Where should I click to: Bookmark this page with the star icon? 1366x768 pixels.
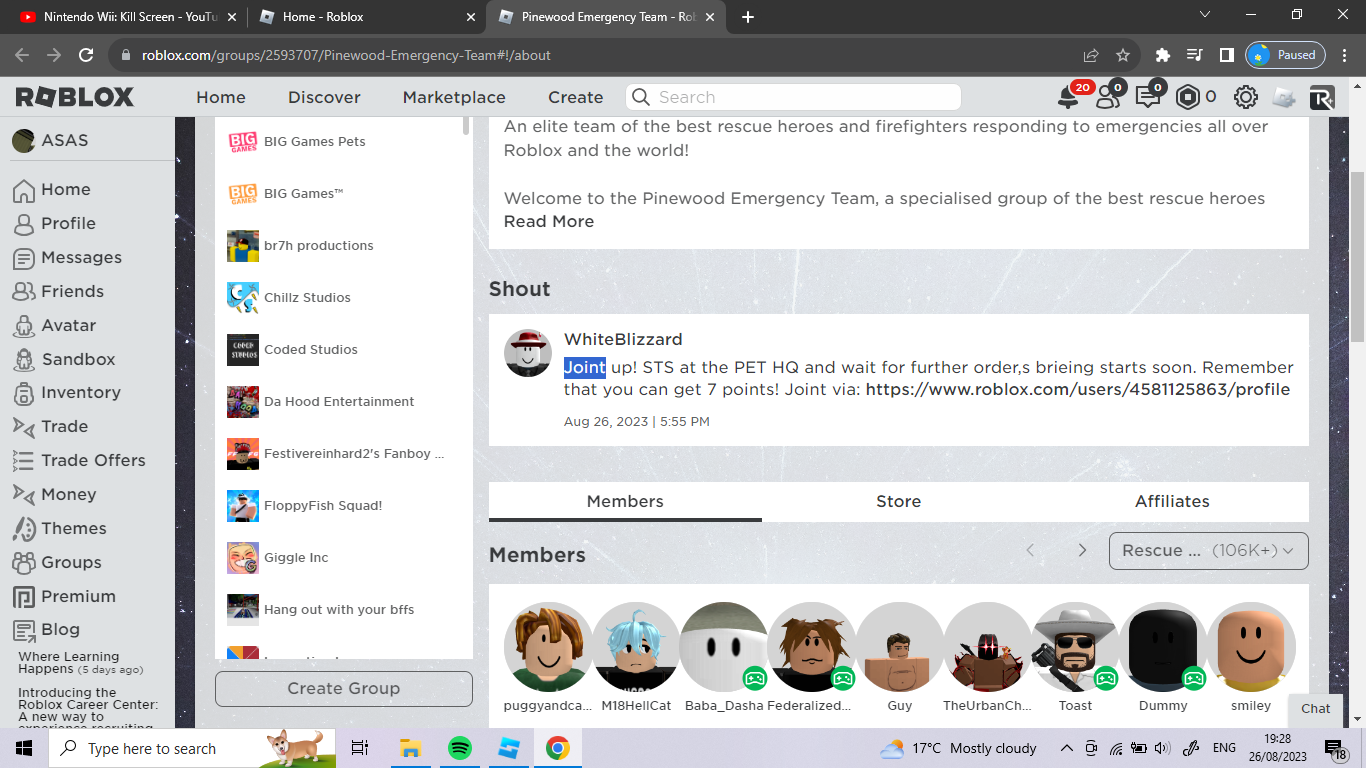[x=1123, y=55]
